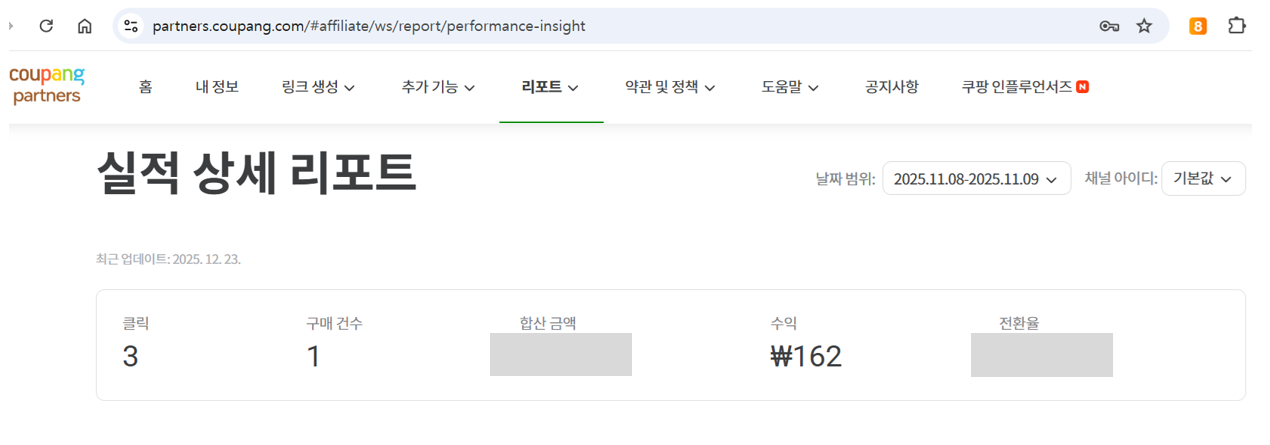
Task: Open site information icon in address bar
Action: tap(131, 26)
